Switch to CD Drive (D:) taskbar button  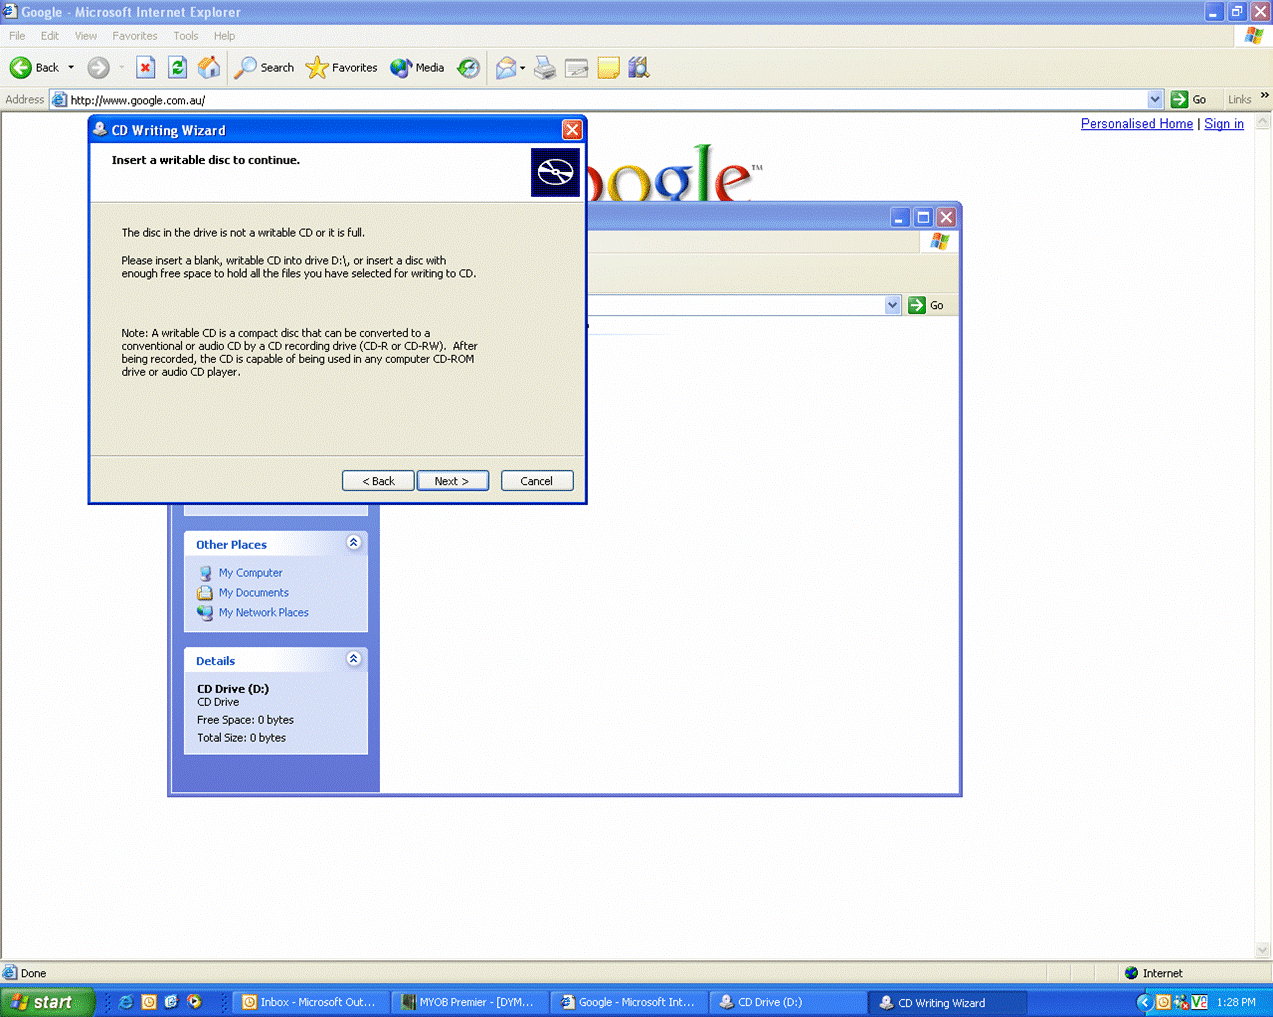click(787, 1002)
